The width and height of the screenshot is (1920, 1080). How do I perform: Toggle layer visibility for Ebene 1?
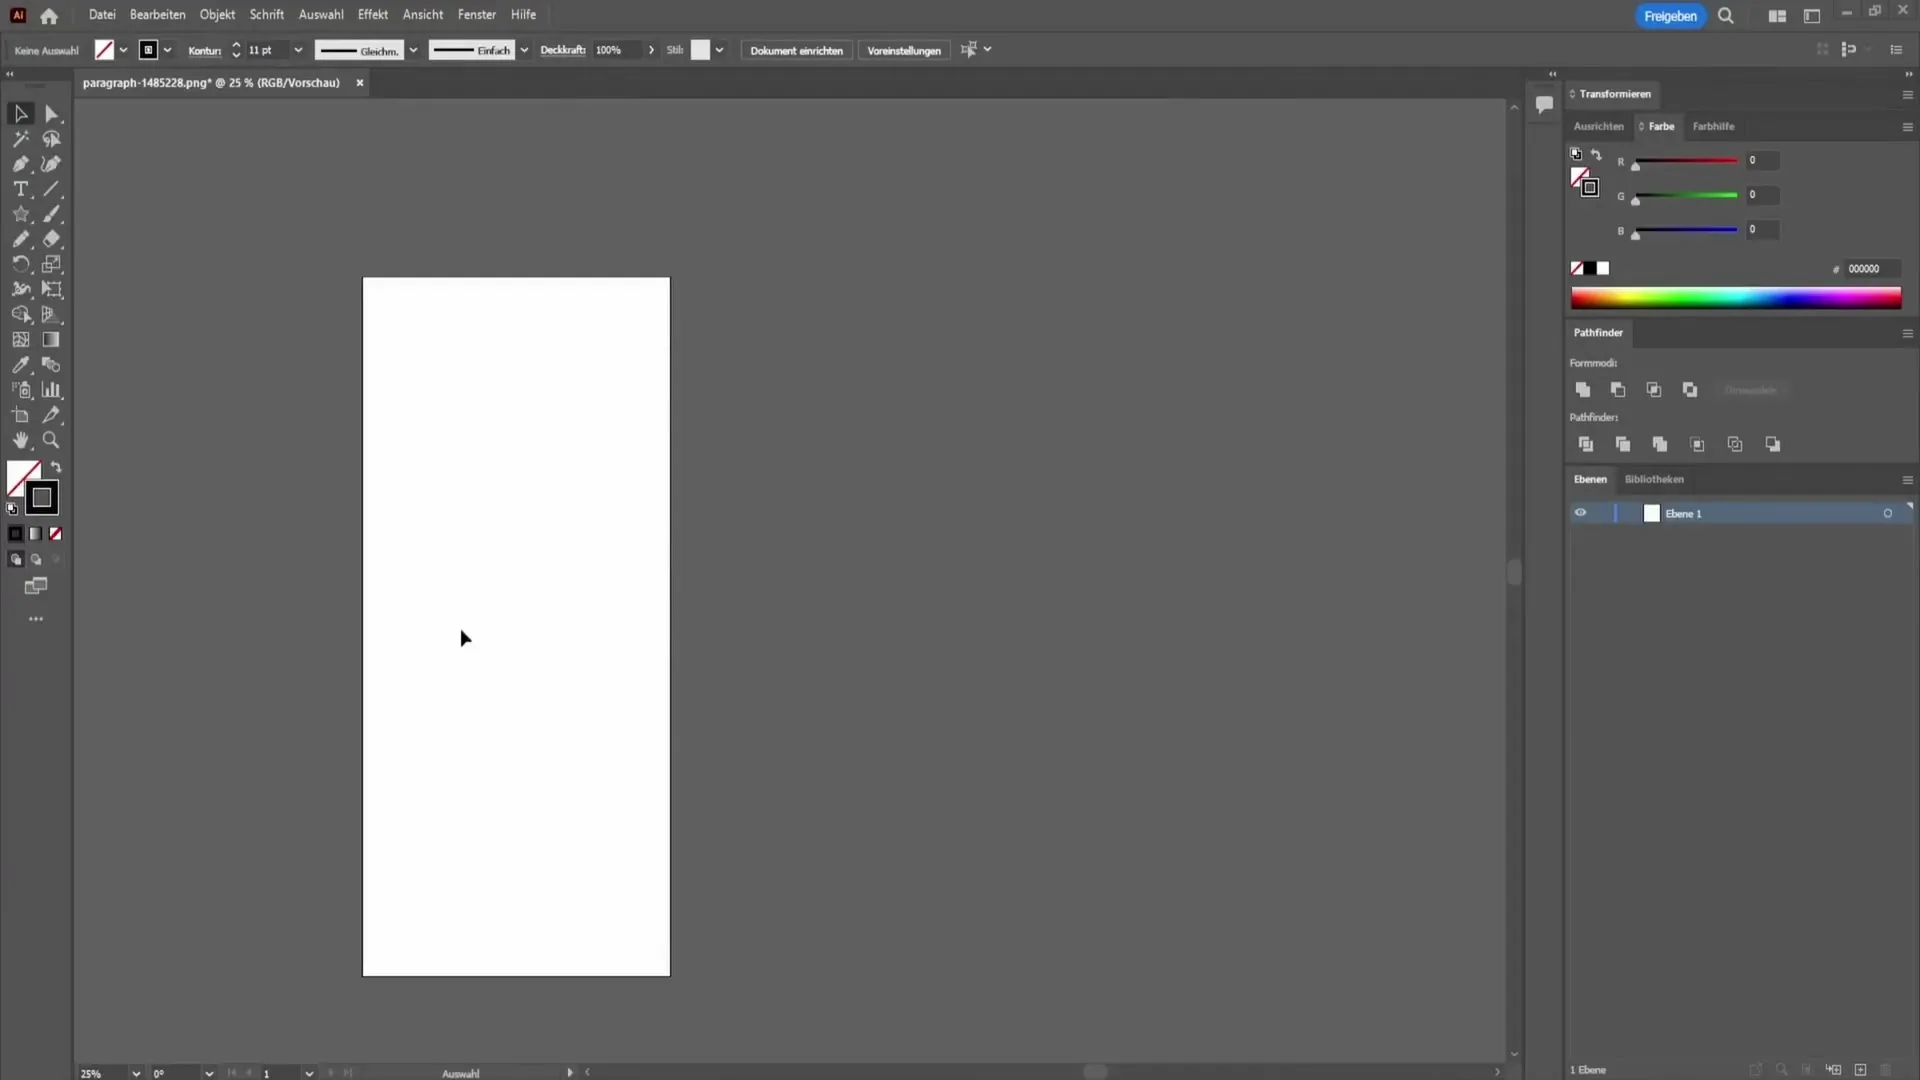click(x=1580, y=513)
